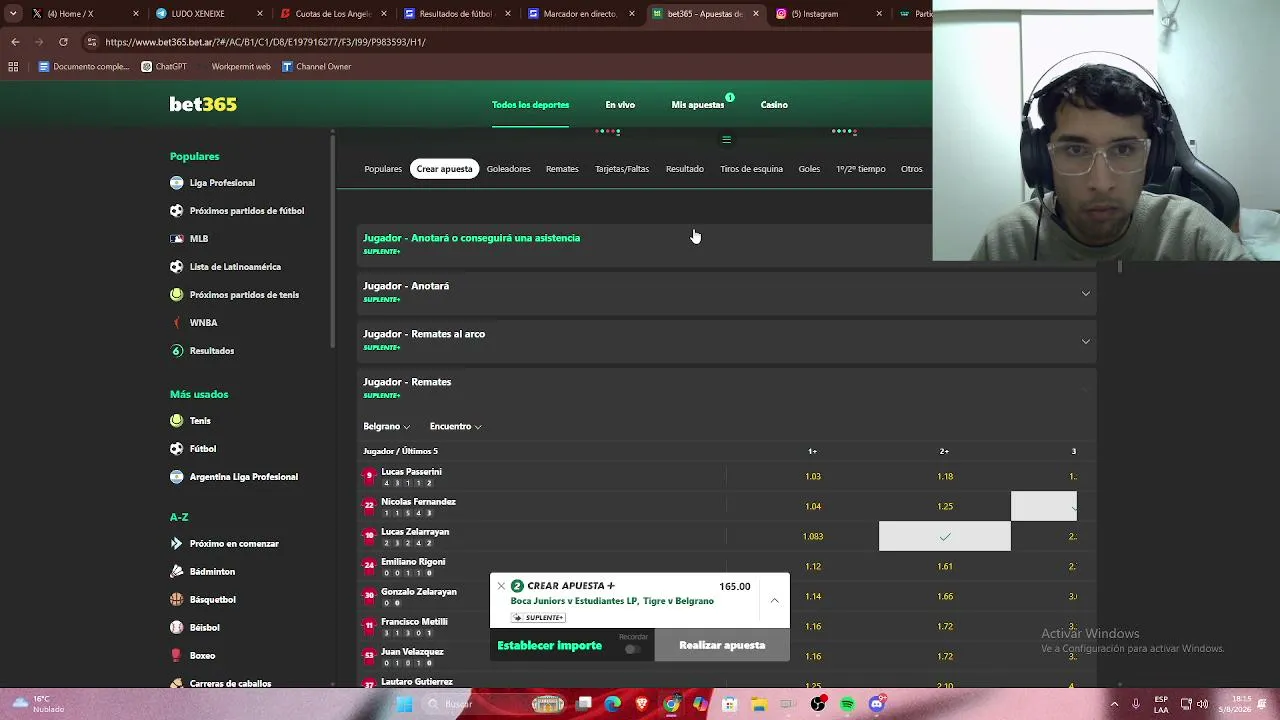Select Lucas Zelarrayan 1+ odds 1.083
Viewport: 1280px width, 720px height.
[x=813, y=536]
